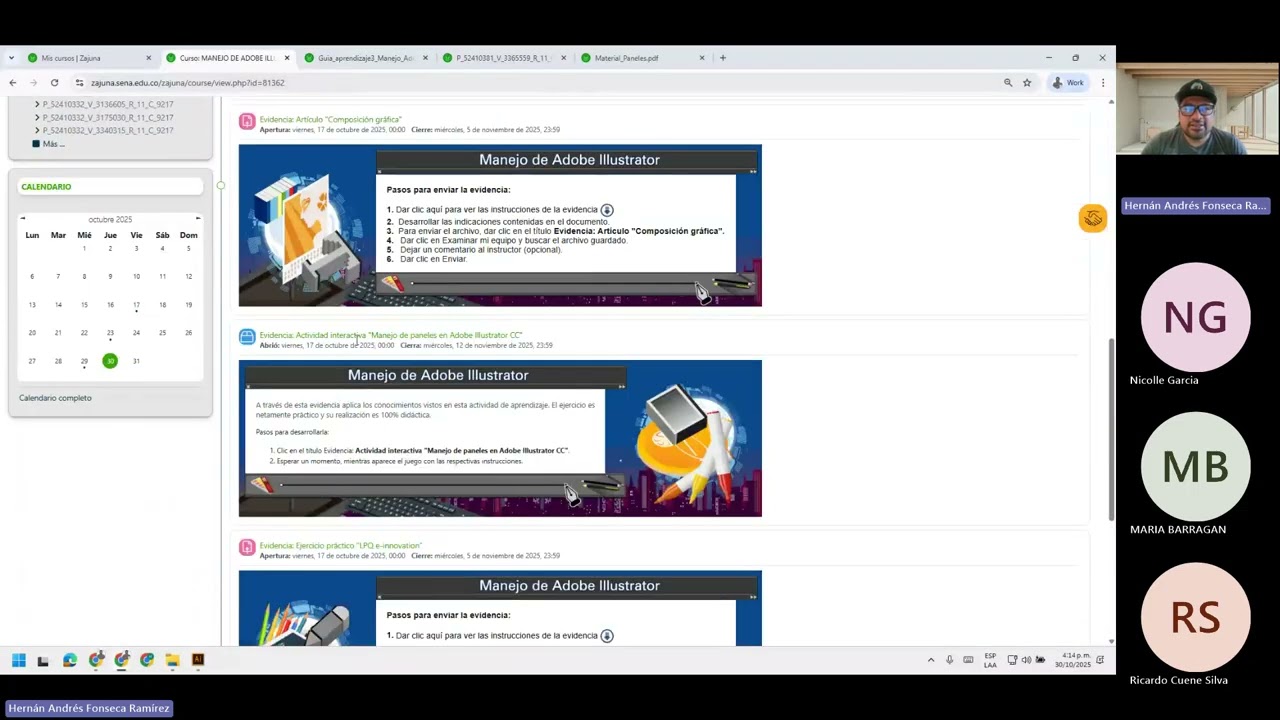Open the pink assignment icon for Composición gráfica

247,122
